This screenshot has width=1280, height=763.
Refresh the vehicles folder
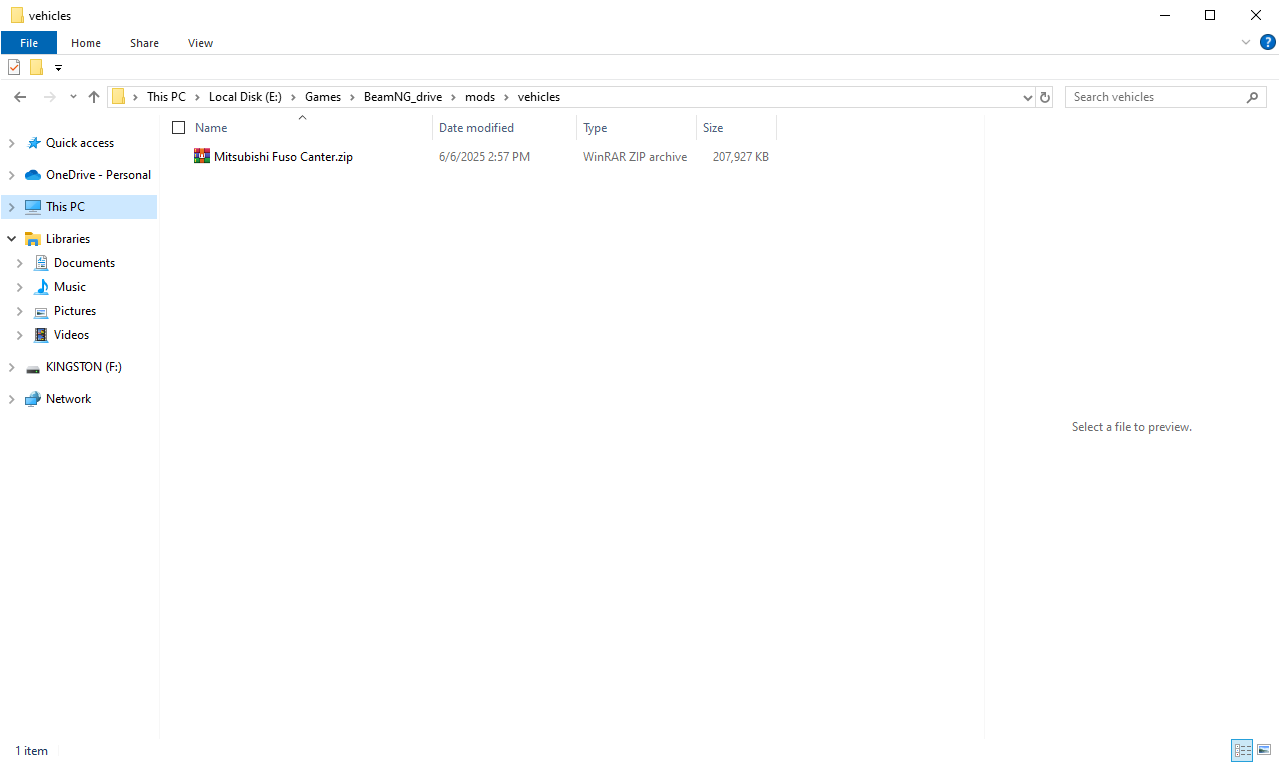(x=1045, y=97)
